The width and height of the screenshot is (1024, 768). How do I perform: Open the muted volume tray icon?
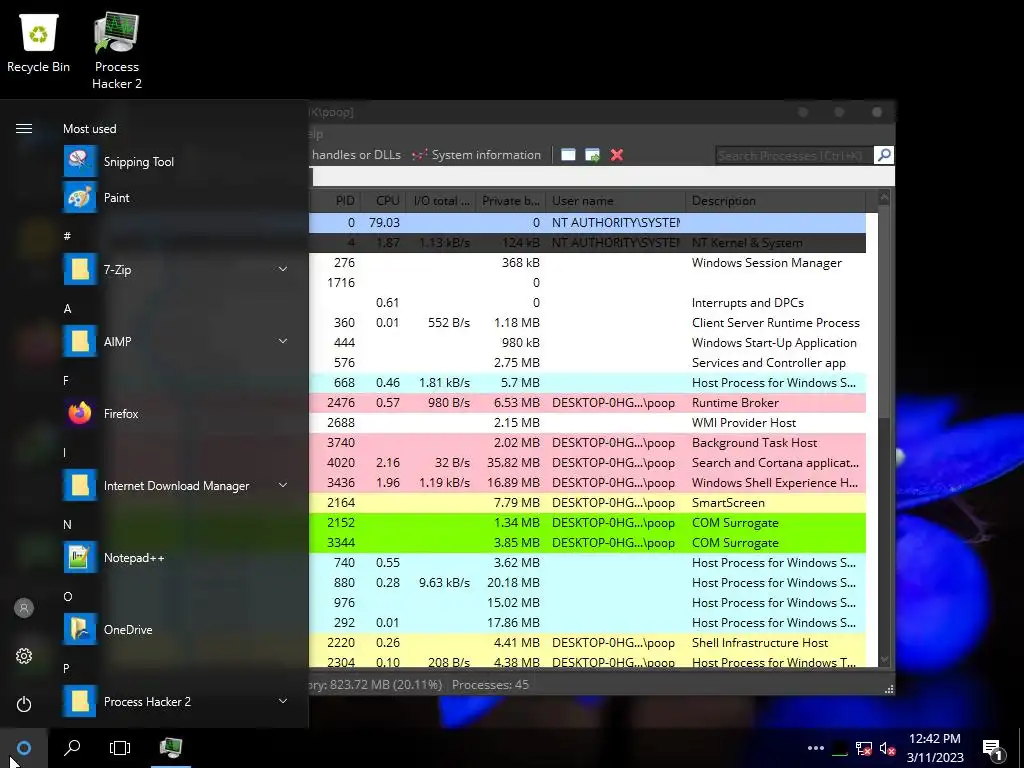(887, 749)
